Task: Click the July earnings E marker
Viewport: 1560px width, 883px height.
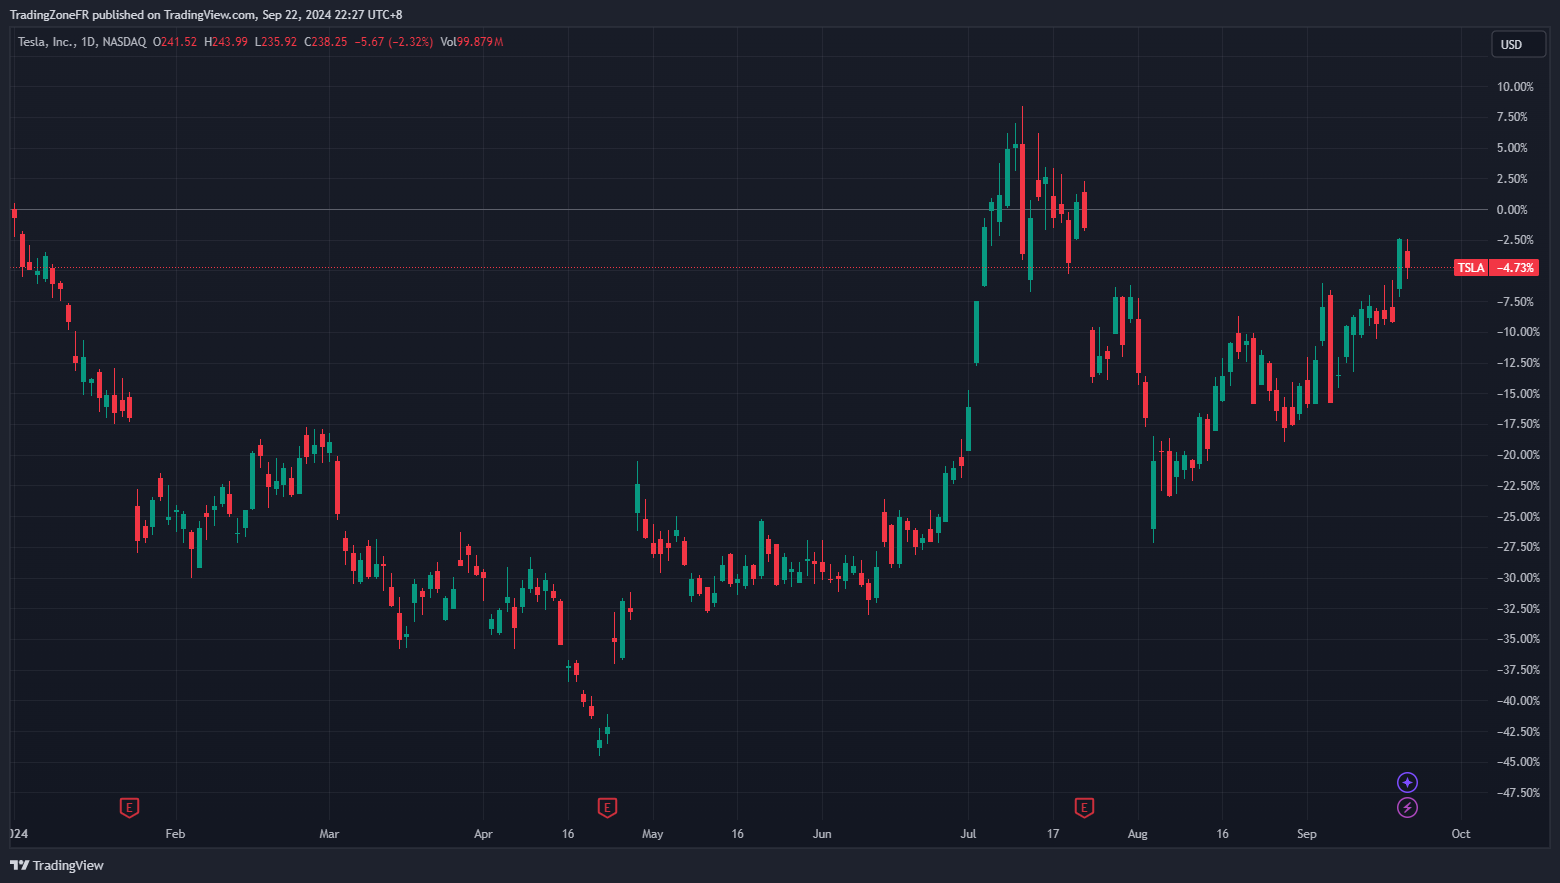Action: pyautogui.click(x=1084, y=807)
